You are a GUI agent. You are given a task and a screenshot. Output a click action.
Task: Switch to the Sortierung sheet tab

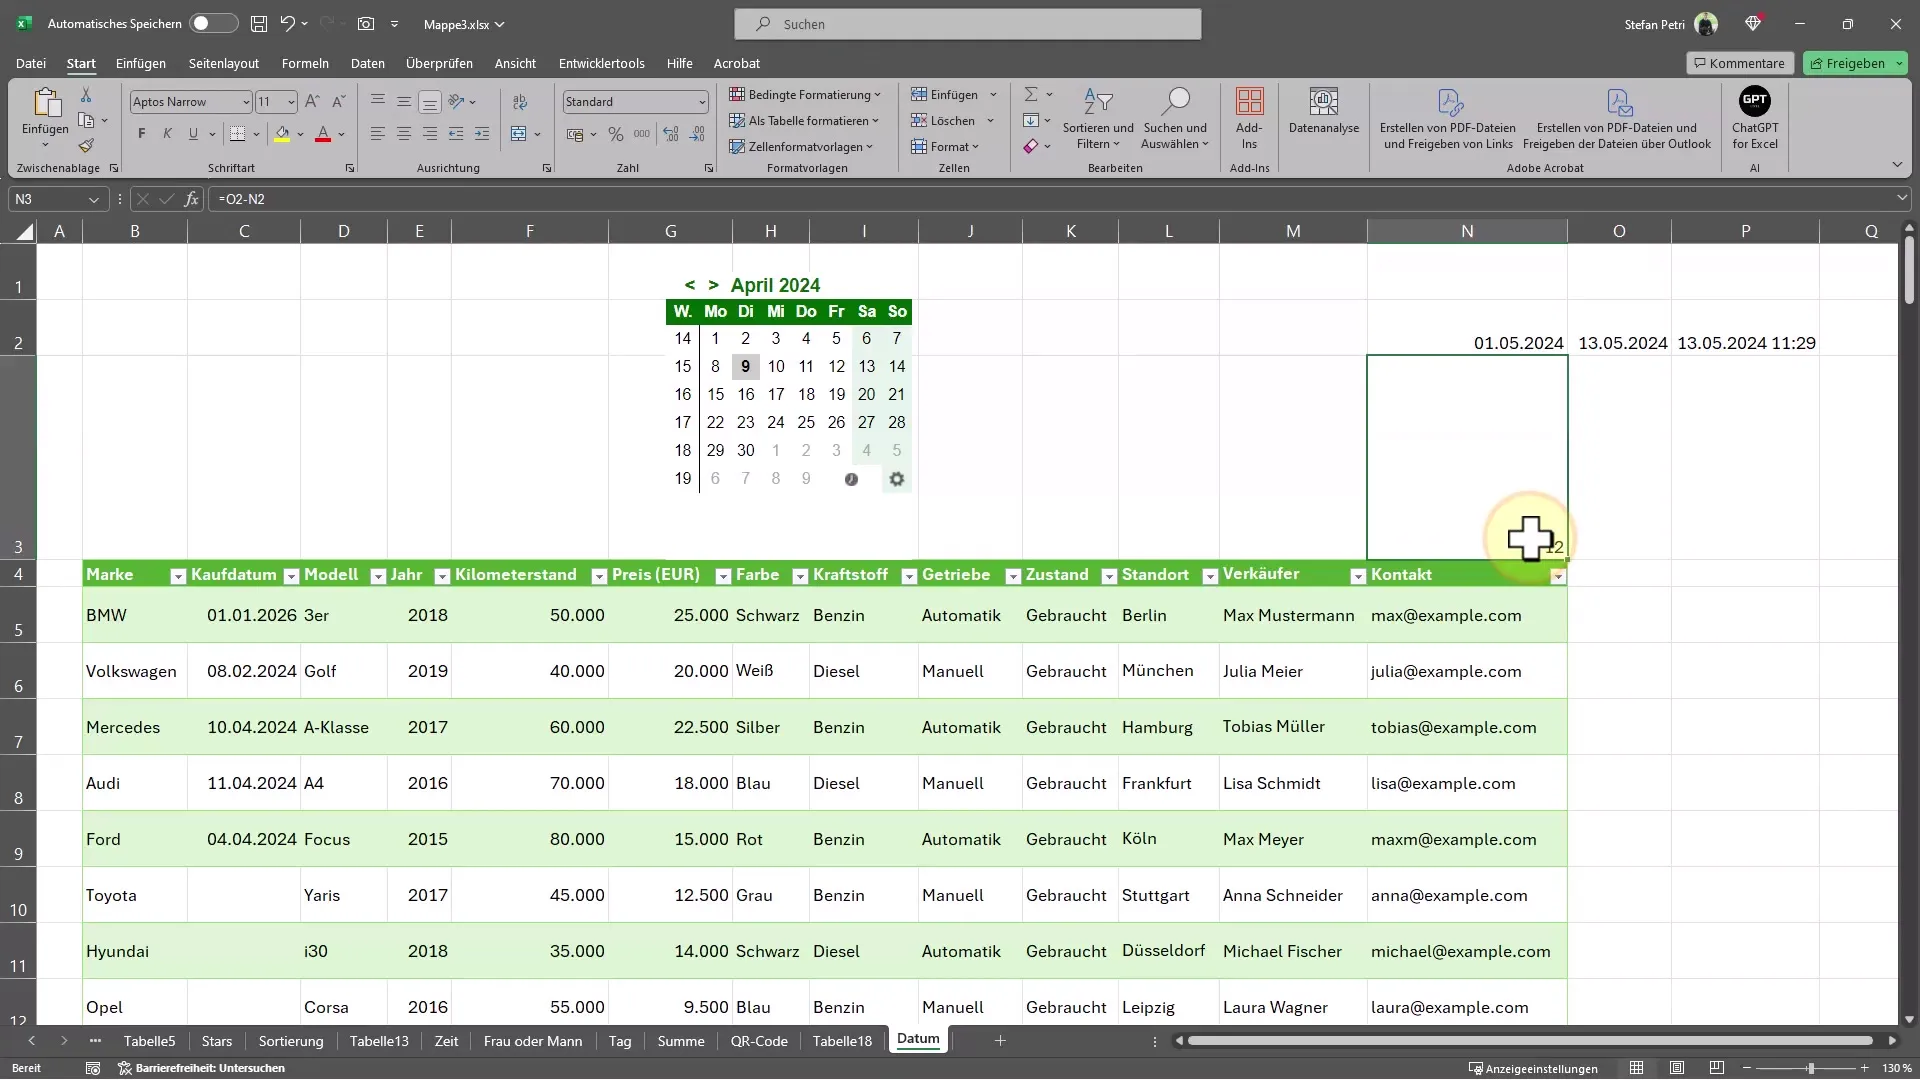[291, 1040]
